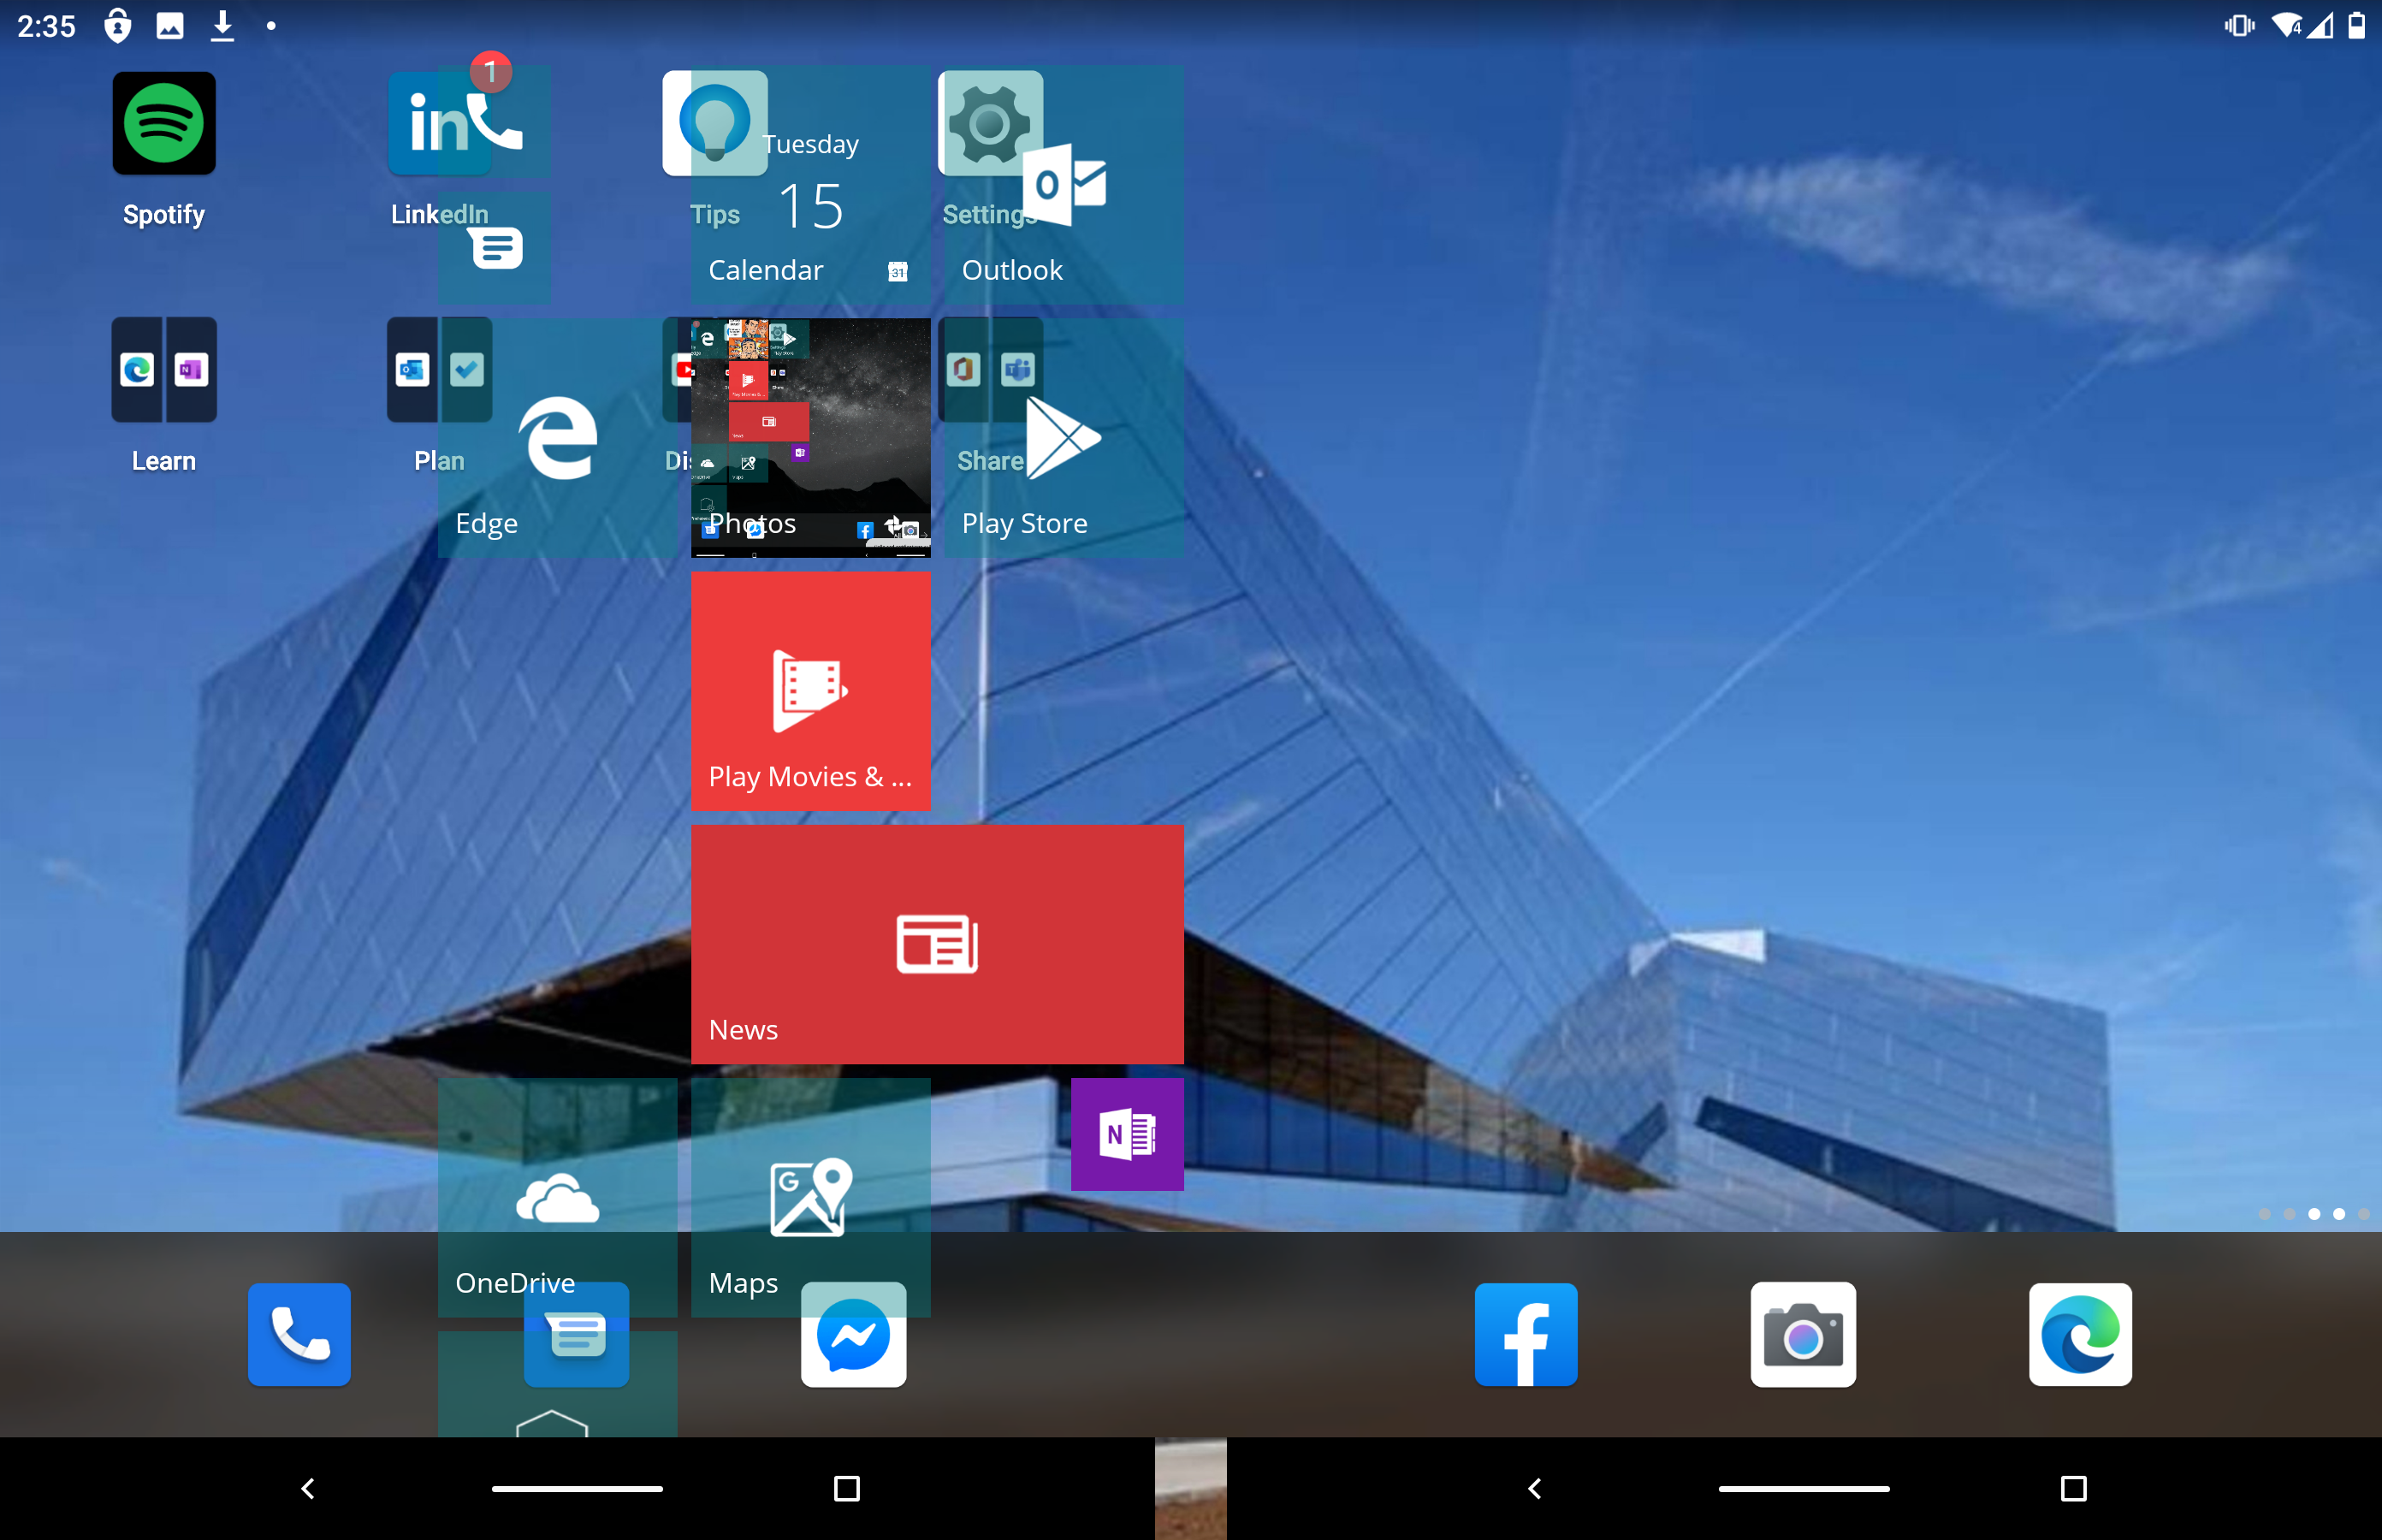Tap the blue Phone dock icon
The height and width of the screenshot is (1540, 2382).
299,1334
